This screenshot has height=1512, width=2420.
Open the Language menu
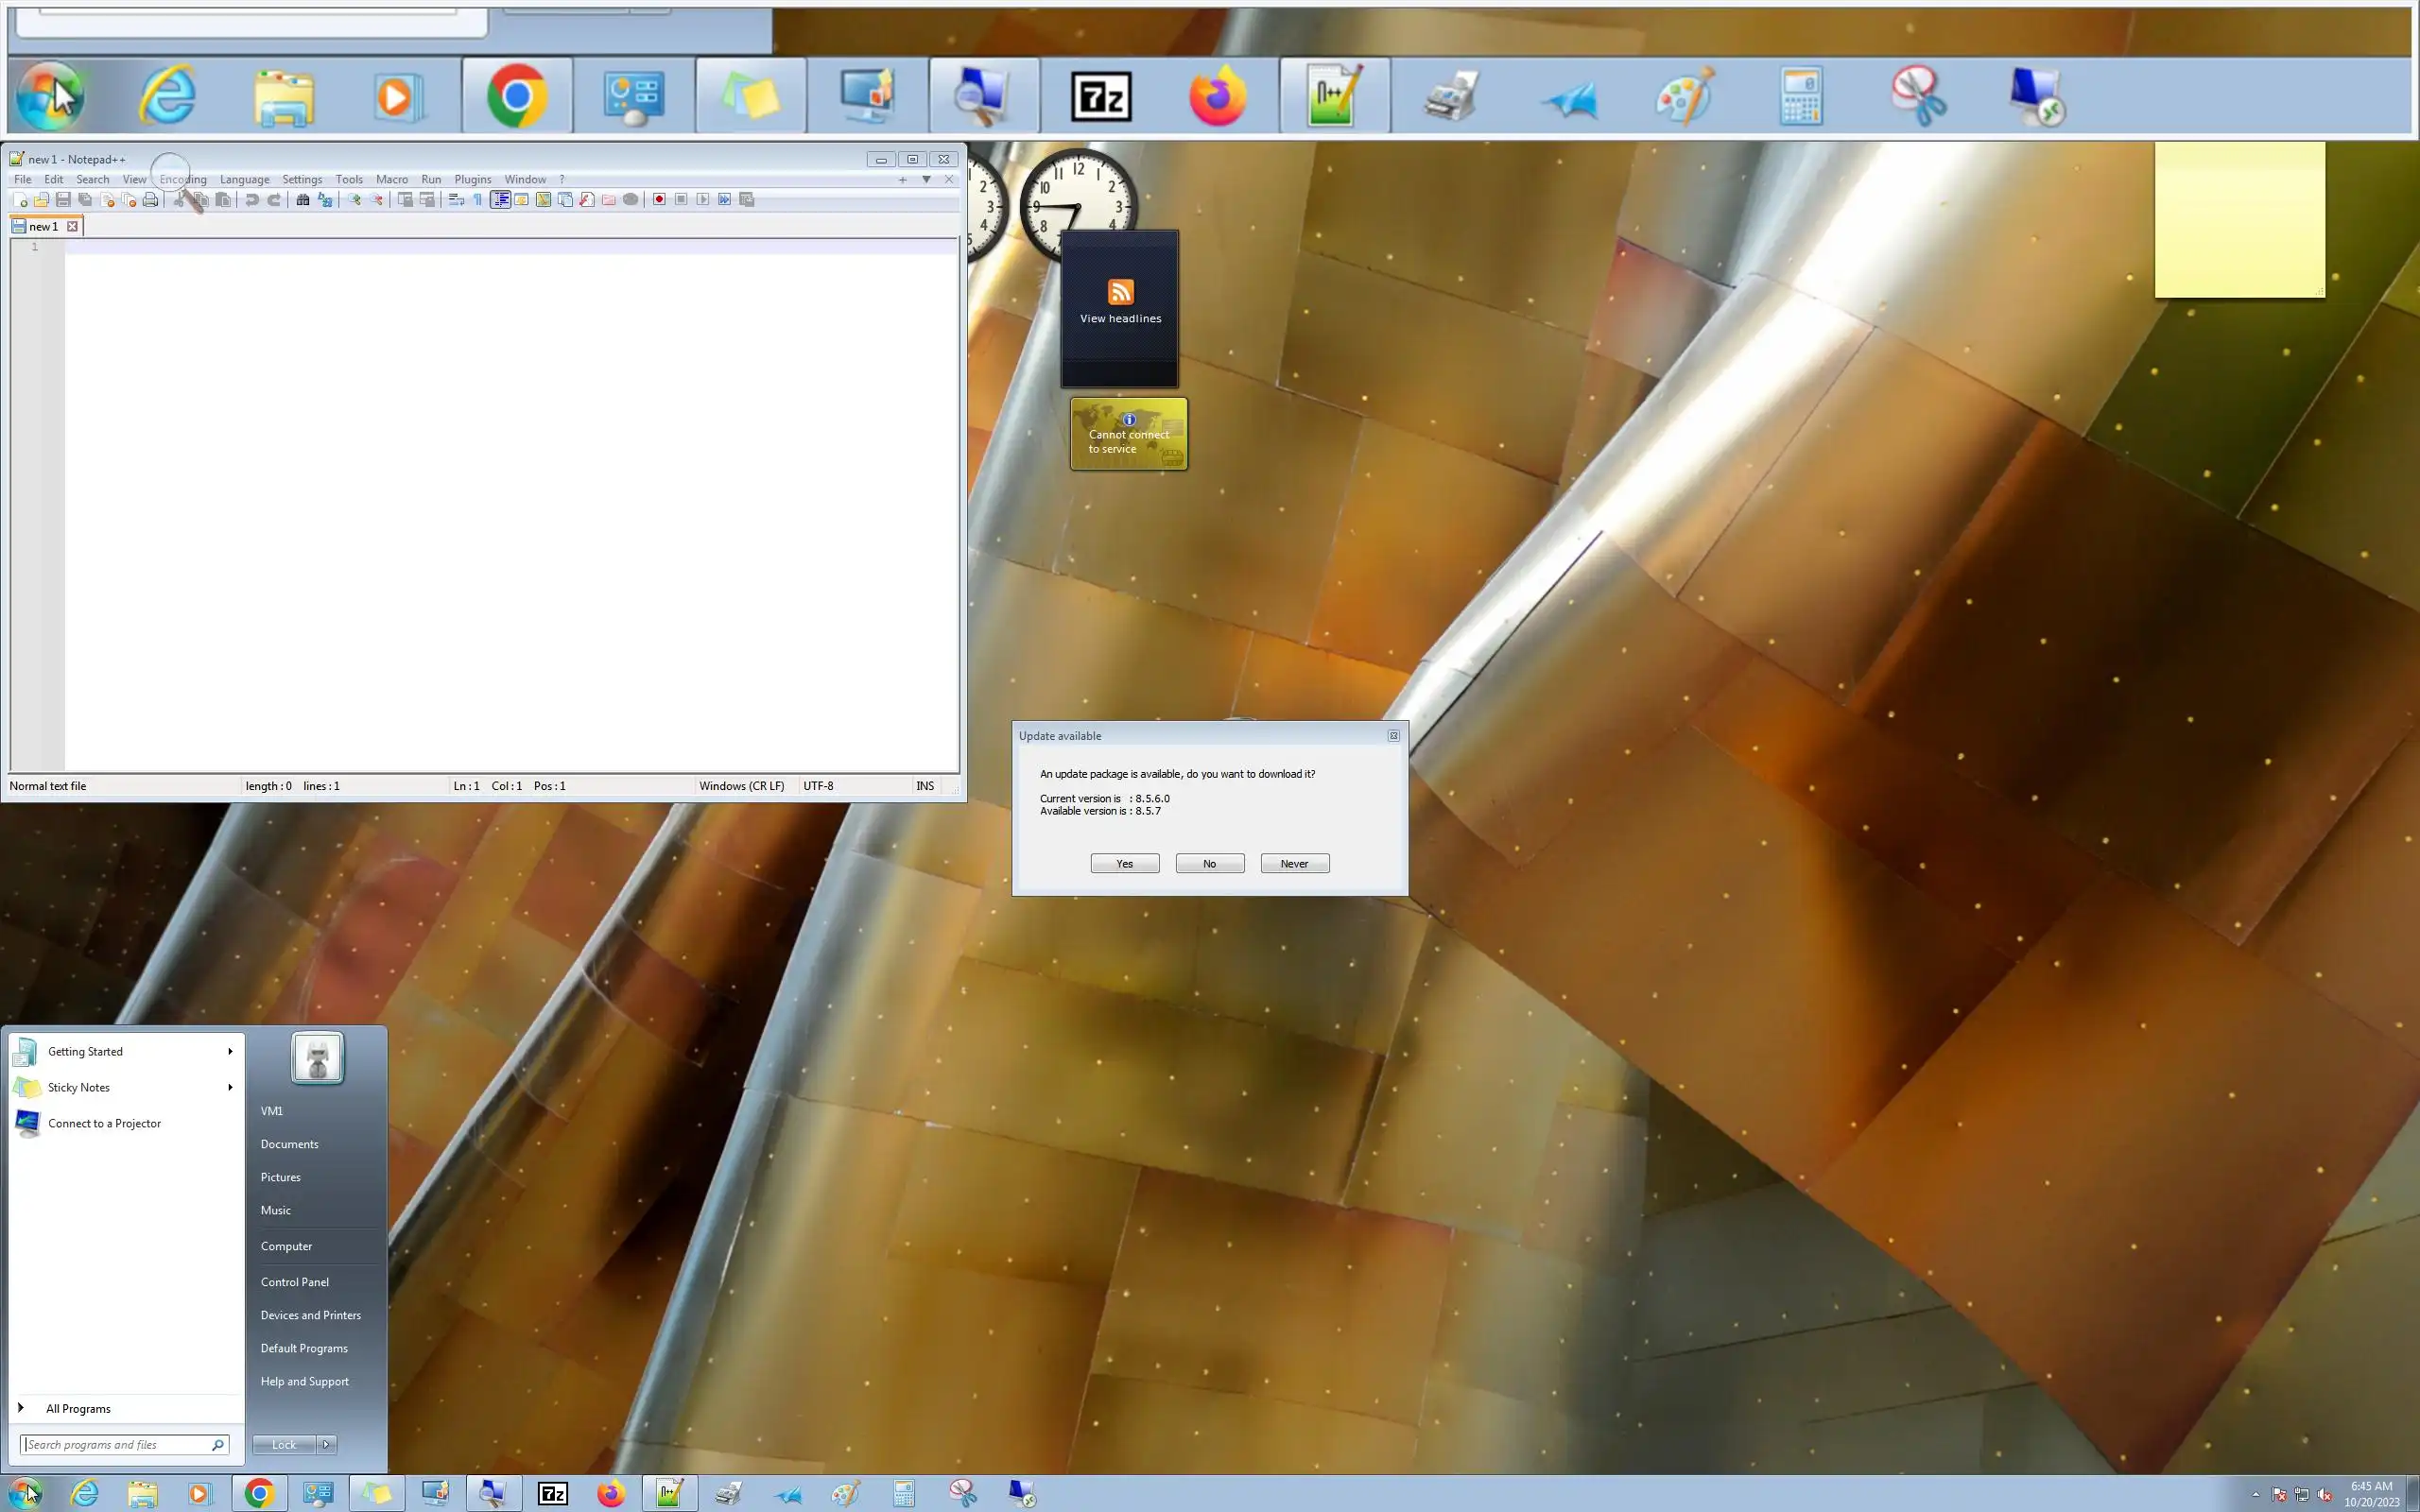tap(244, 180)
